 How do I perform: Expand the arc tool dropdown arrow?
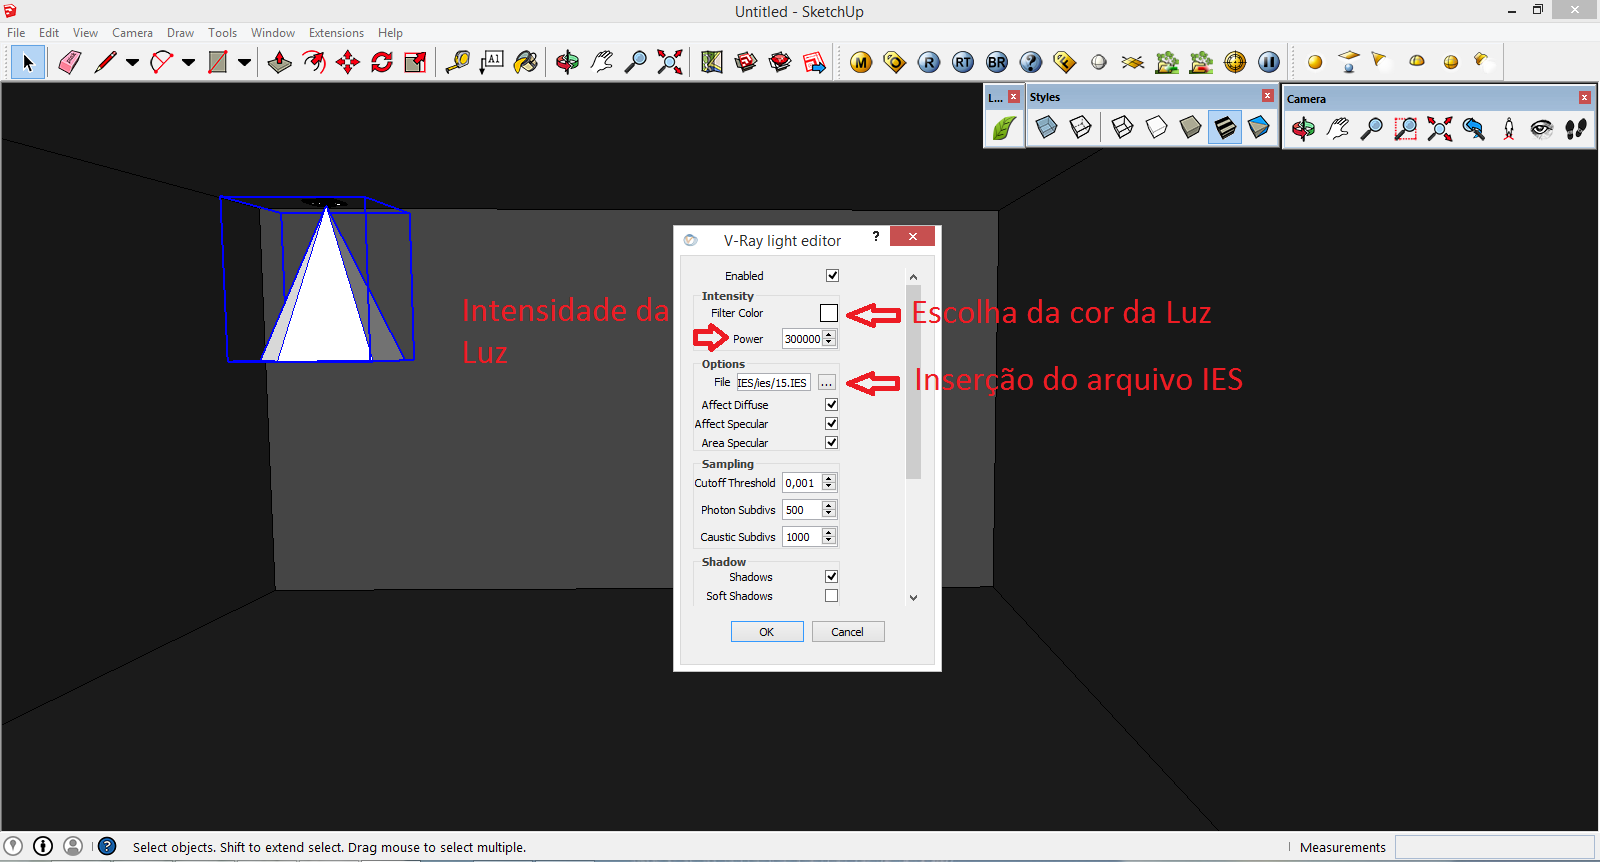[188, 62]
